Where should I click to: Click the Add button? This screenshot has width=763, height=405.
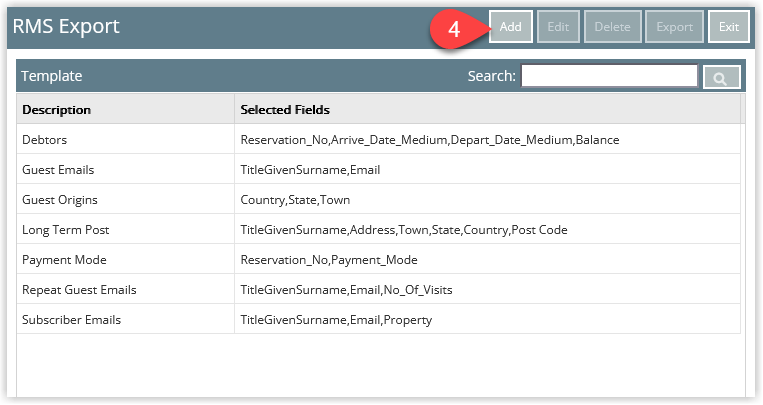510,27
